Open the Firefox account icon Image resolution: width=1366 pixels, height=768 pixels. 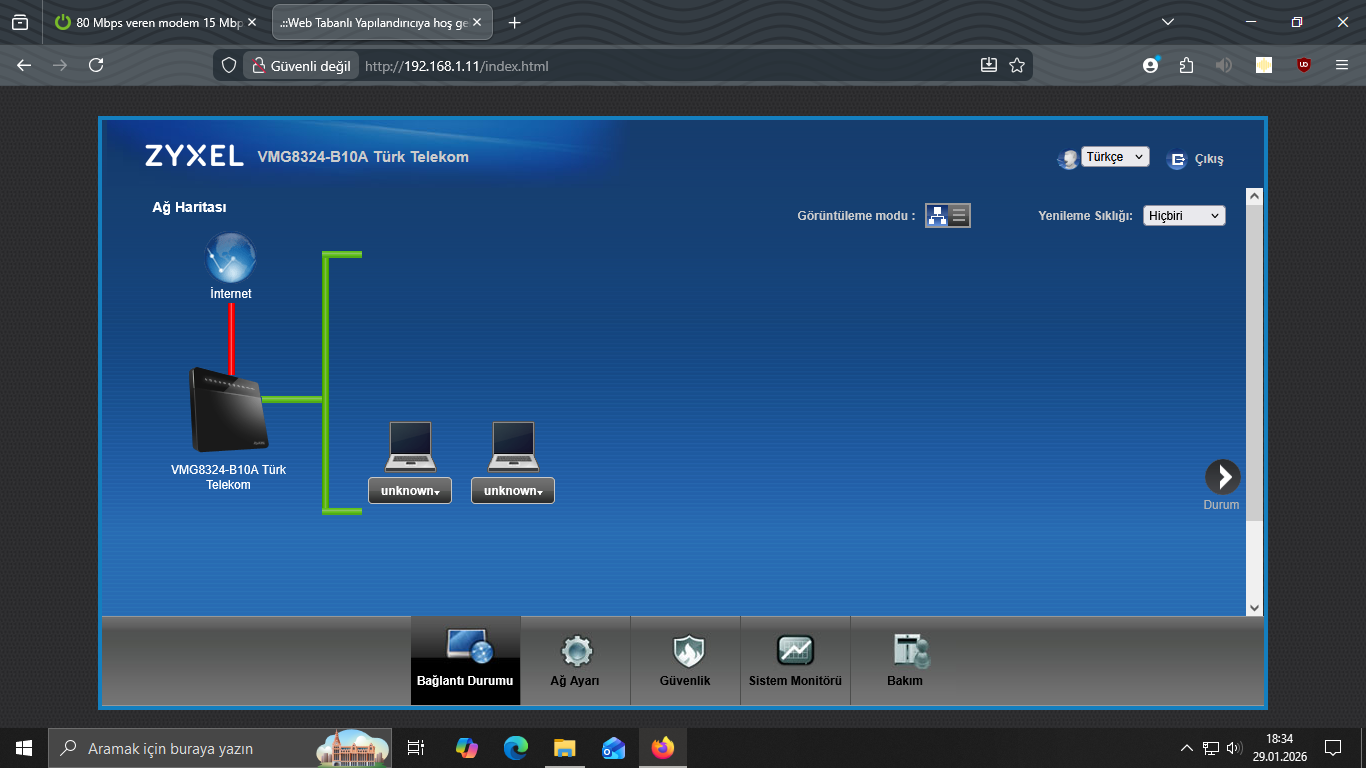pyautogui.click(x=1151, y=65)
